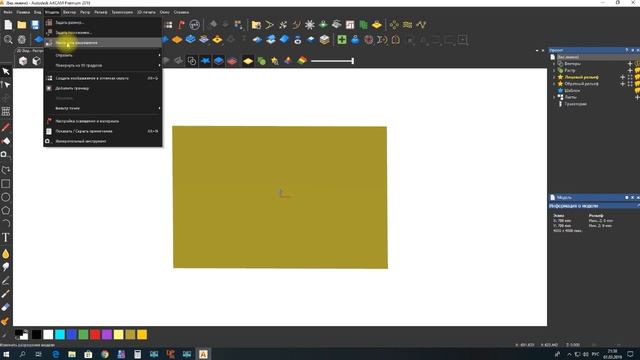
Task: Expand the Растр tree node
Action: (554, 71)
